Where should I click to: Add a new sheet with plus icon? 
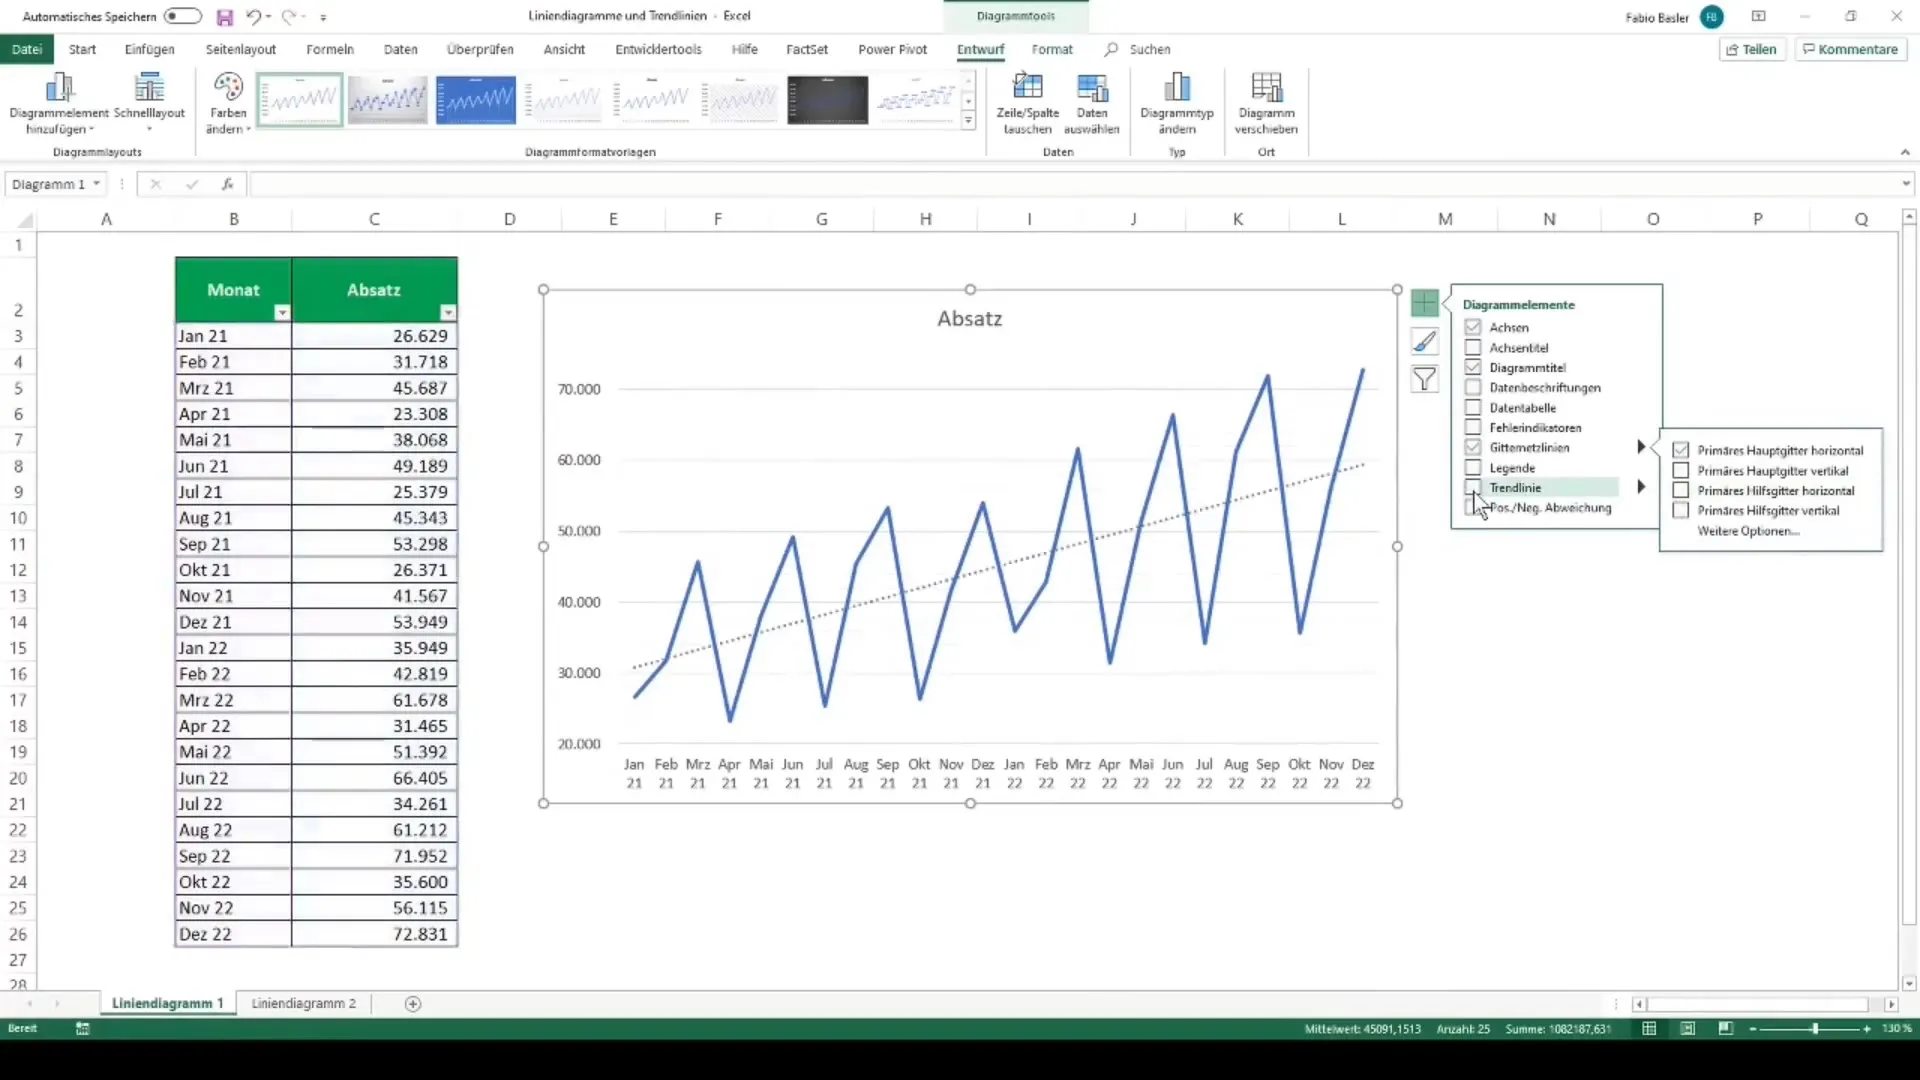(413, 1004)
